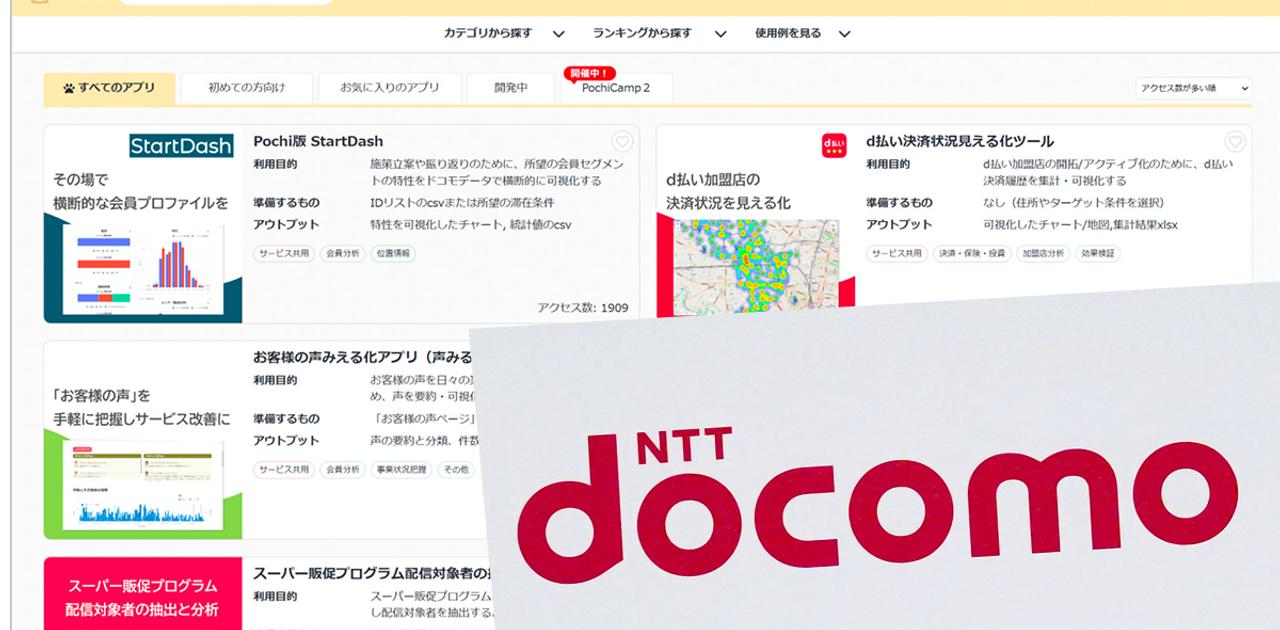The width and height of the screenshot is (1280, 630).
Task: Open Pochi版 StartDash app title
Action: click(x=318, y=141)
